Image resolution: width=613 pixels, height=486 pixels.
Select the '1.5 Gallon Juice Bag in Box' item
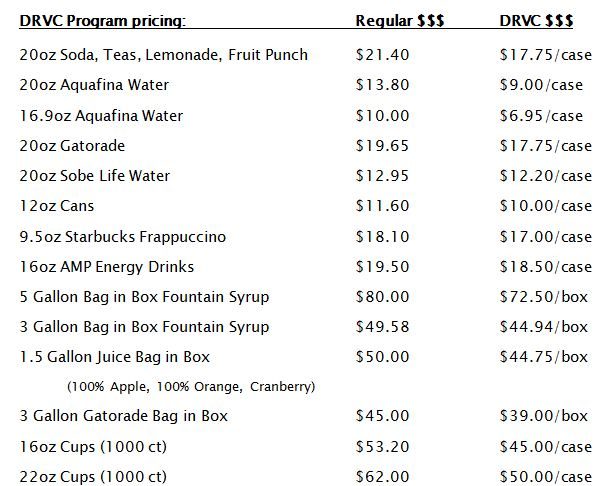pyautogui.click(x=115, y=357)
